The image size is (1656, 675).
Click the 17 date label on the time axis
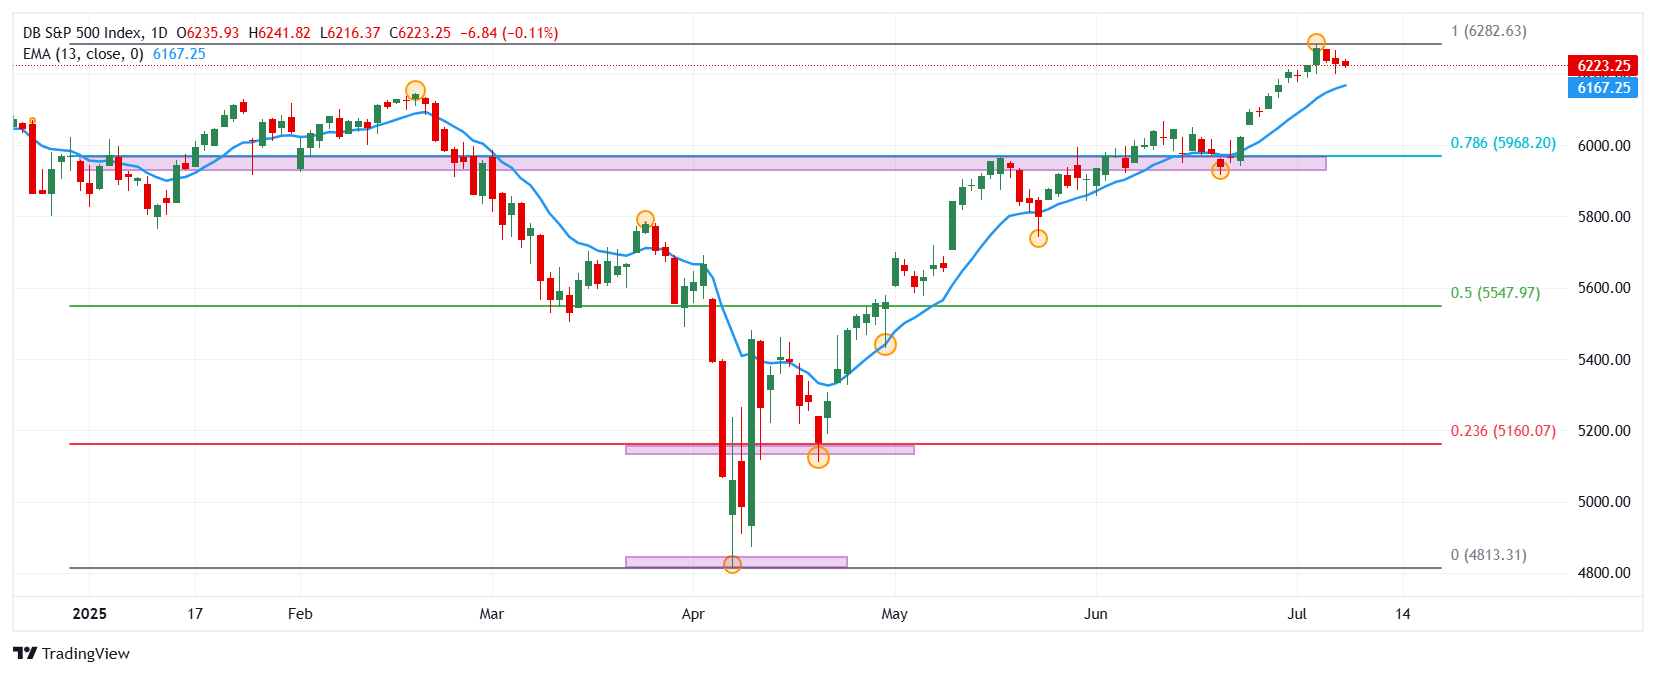tap(195, 614)
